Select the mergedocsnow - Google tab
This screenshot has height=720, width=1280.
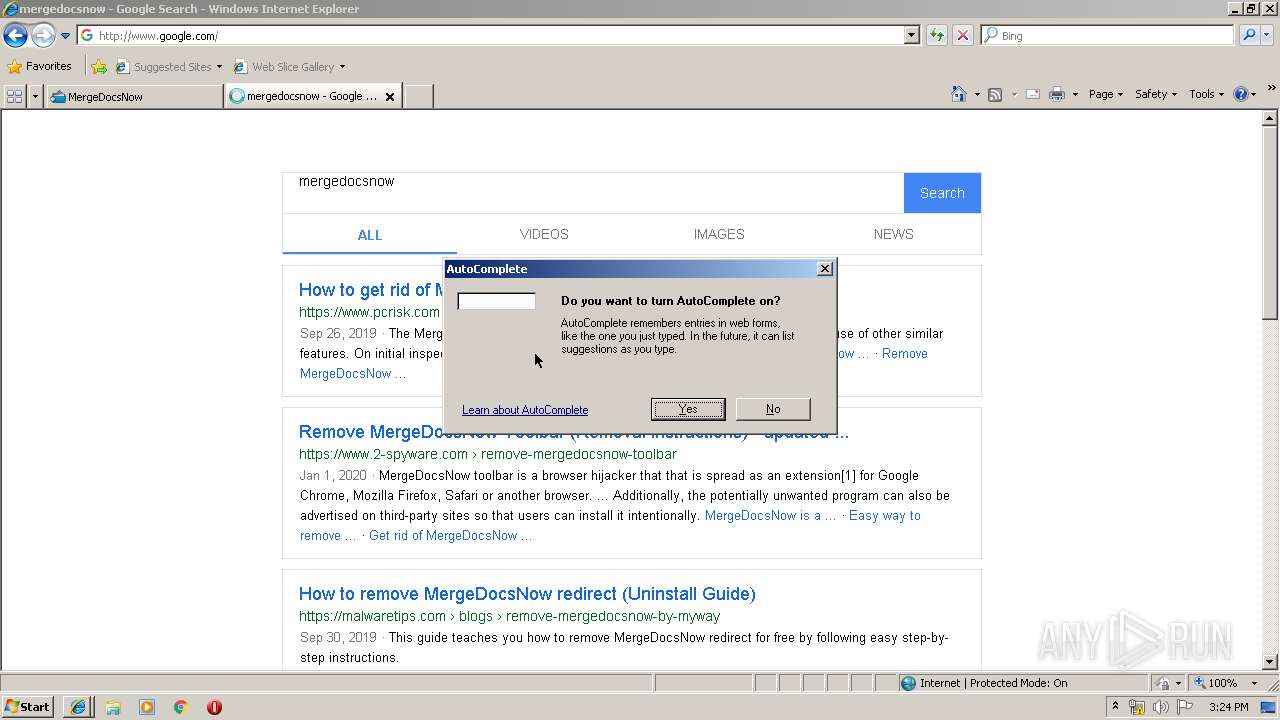(x=304, y=96)
